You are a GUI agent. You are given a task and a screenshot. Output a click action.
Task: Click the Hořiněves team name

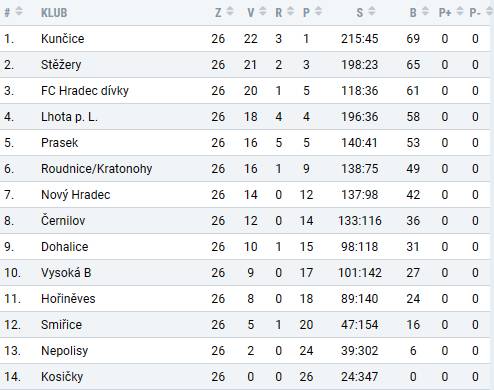coord(68,299)
